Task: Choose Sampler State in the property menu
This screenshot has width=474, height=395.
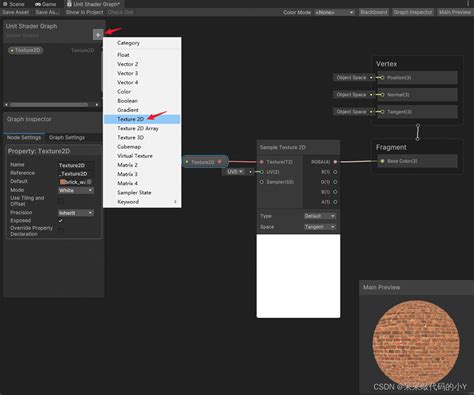Action: (142, 193)
